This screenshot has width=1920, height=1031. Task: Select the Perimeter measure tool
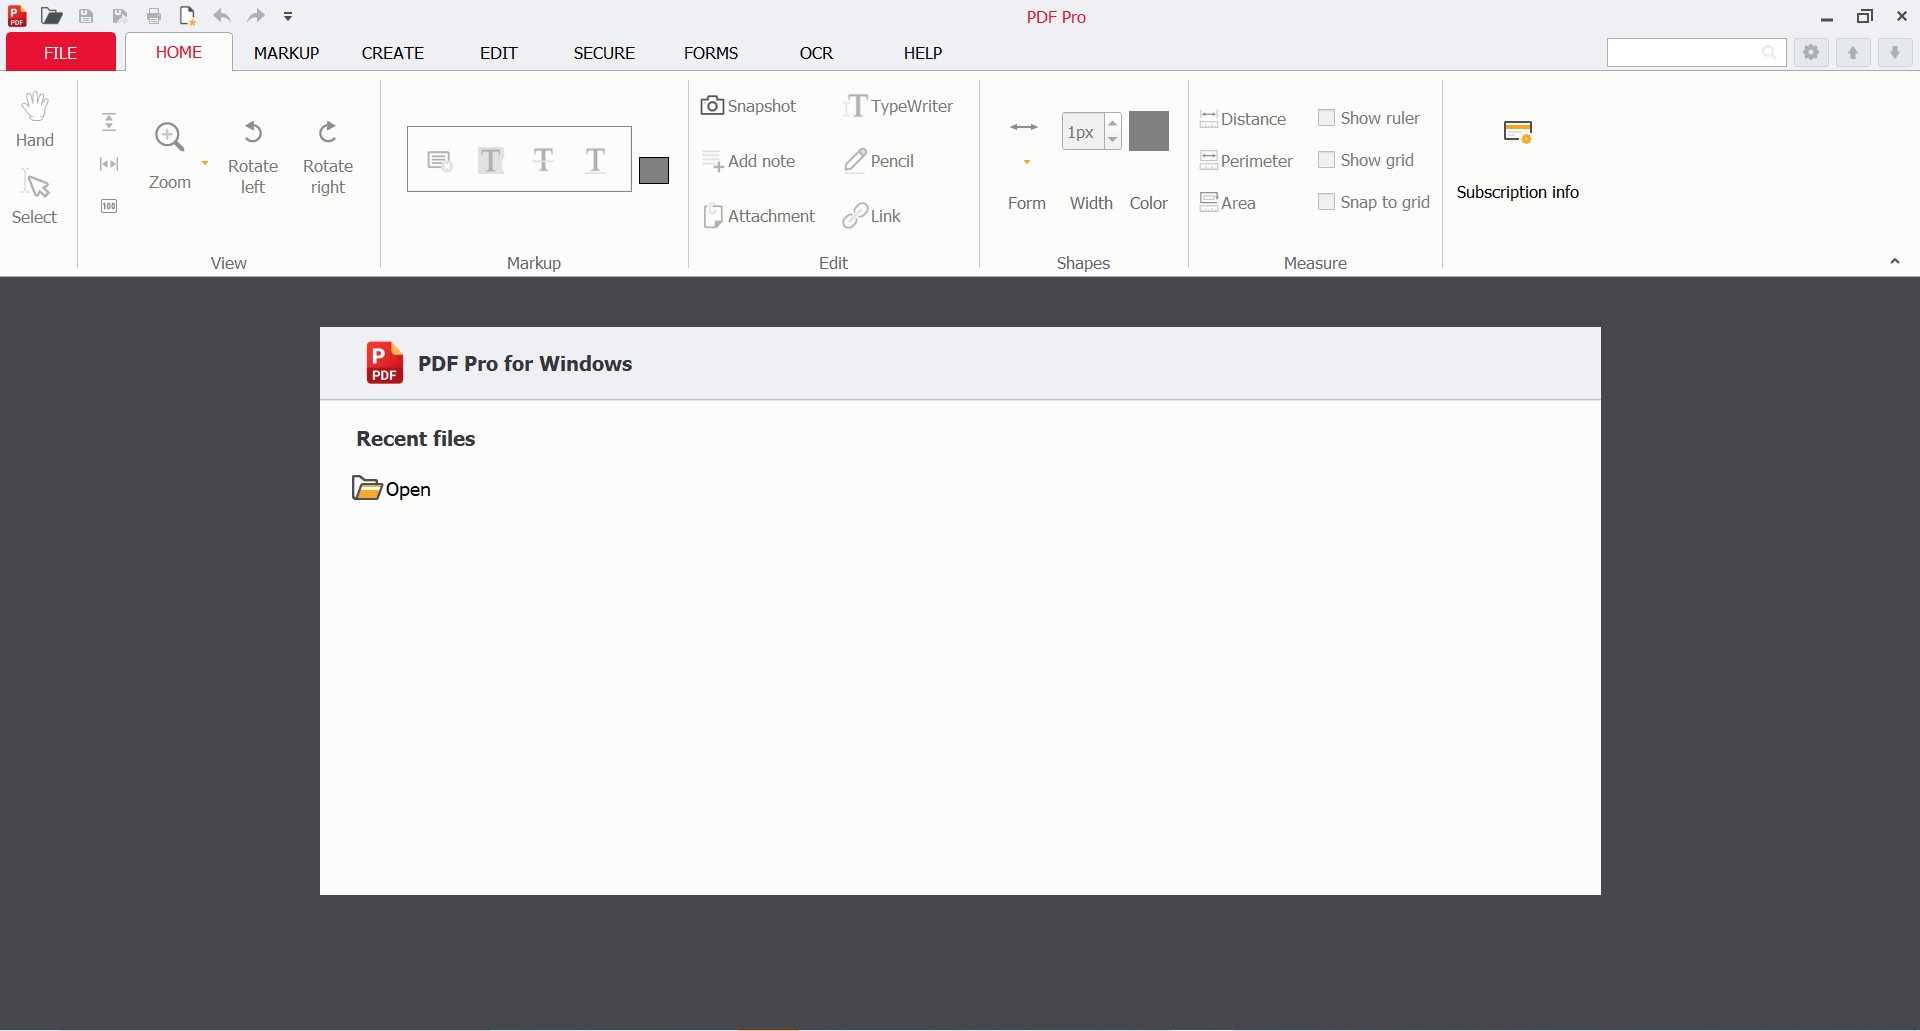[1247, 161]
